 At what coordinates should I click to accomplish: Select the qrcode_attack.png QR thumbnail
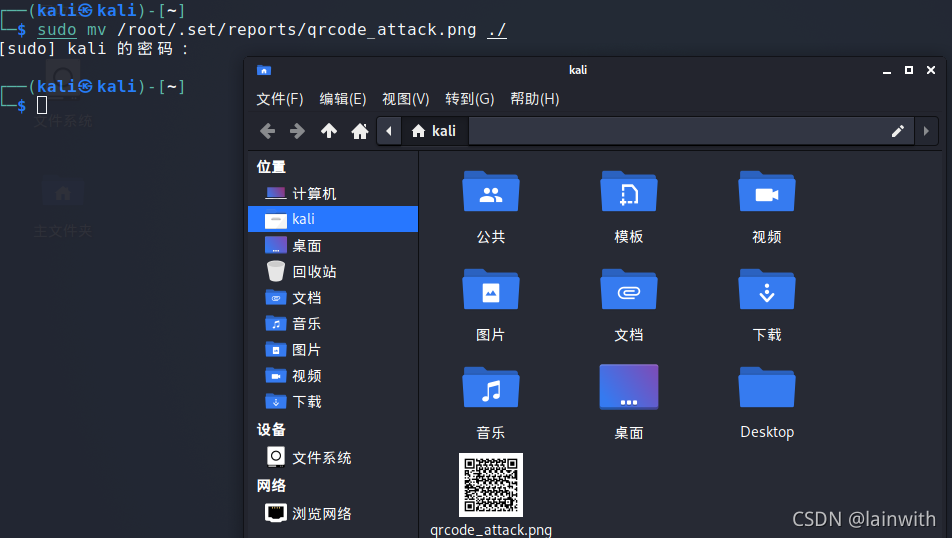coord(491,485)
